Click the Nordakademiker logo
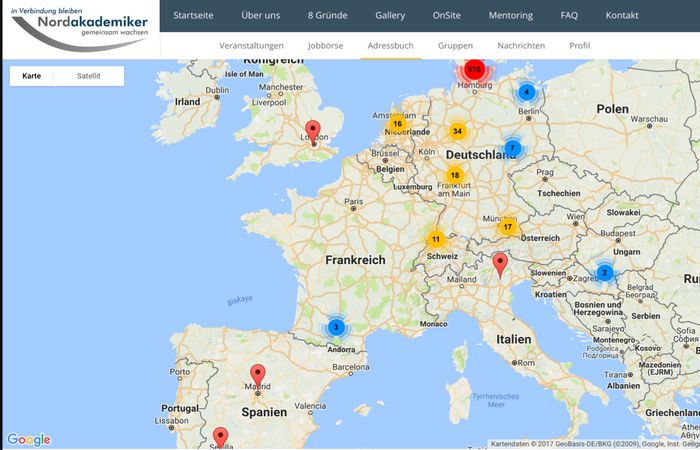700x450 pixels. point(79,29)
